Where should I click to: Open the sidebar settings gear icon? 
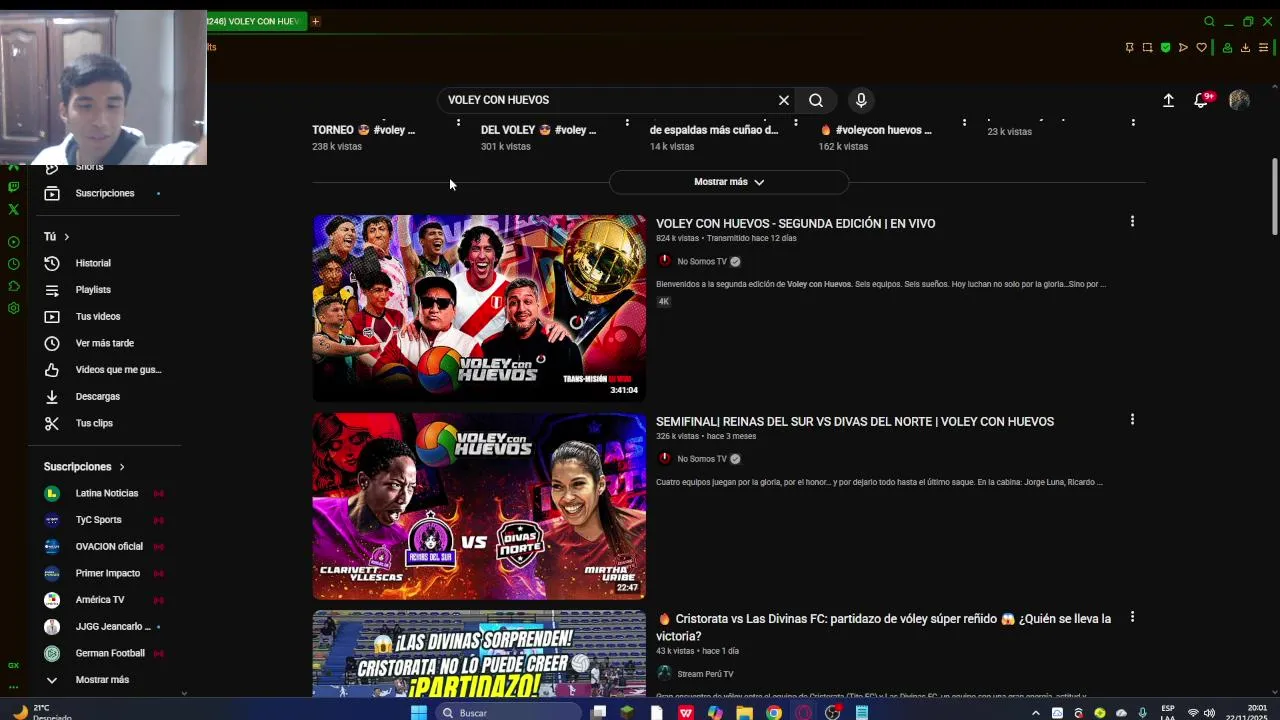[x=13, y=308]
